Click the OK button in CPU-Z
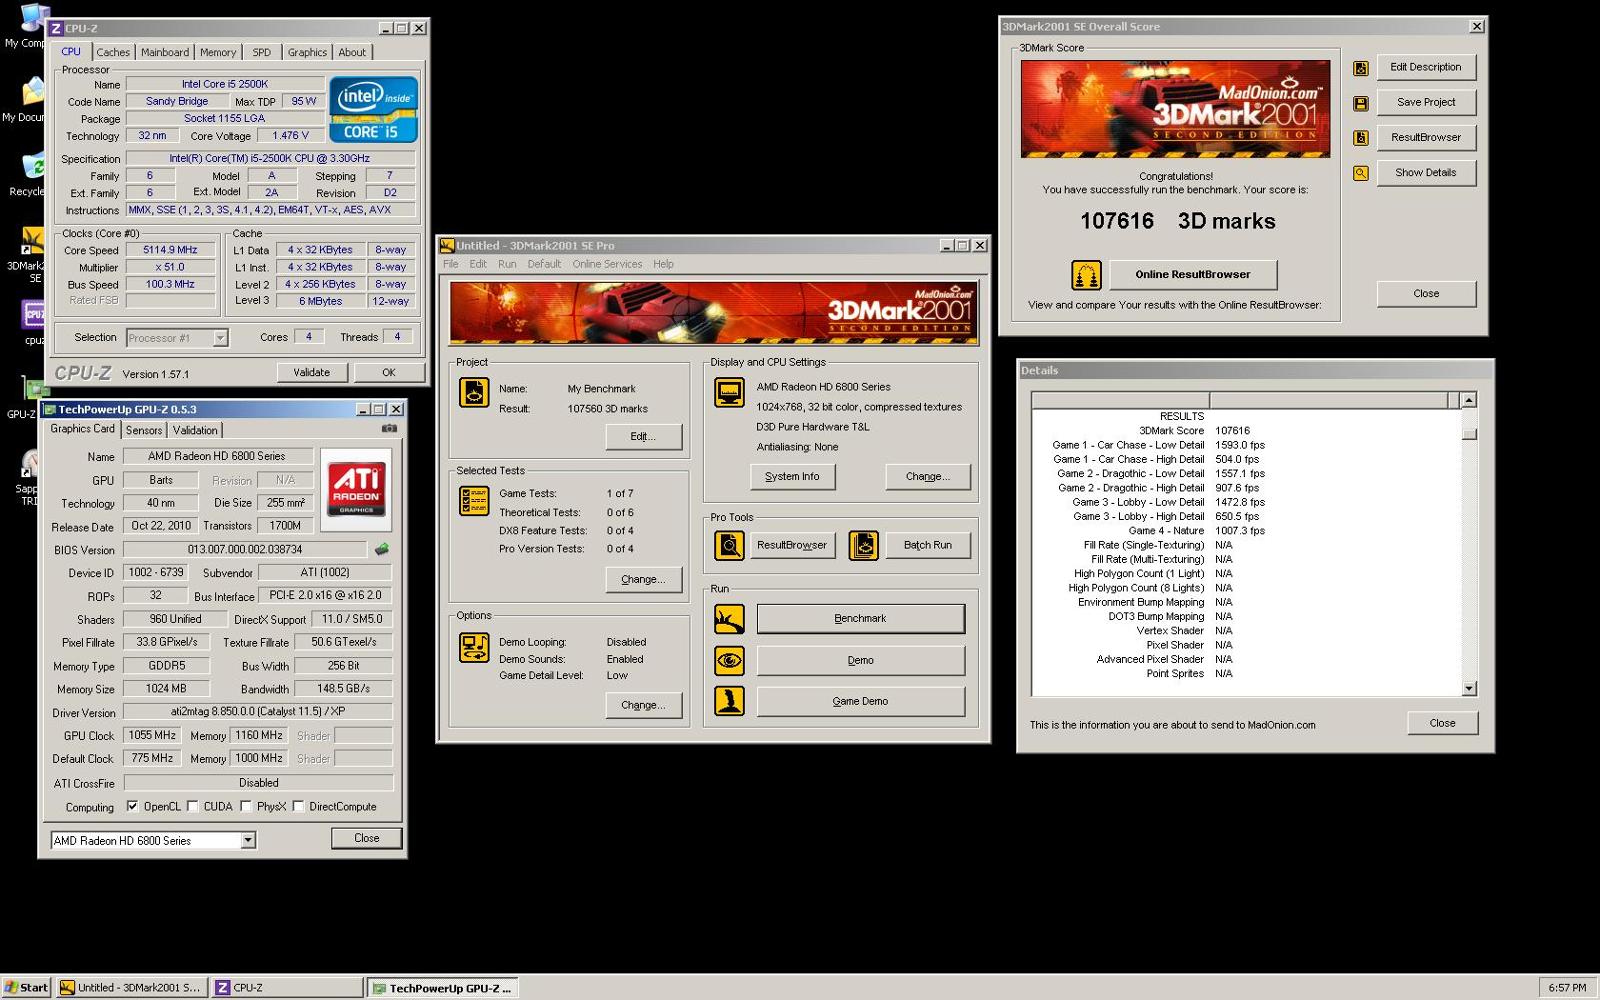 click(x=388, y=372)
